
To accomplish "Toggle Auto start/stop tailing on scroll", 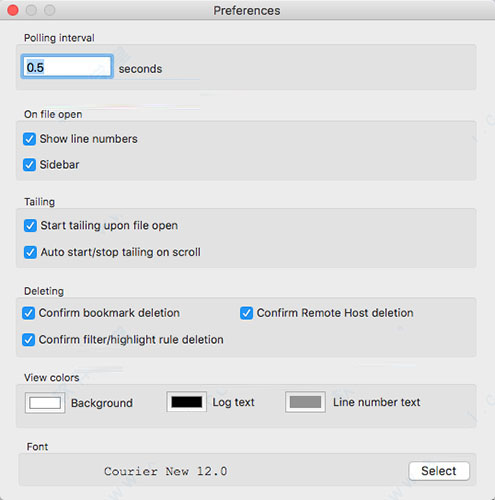I will tap(30, 252).
